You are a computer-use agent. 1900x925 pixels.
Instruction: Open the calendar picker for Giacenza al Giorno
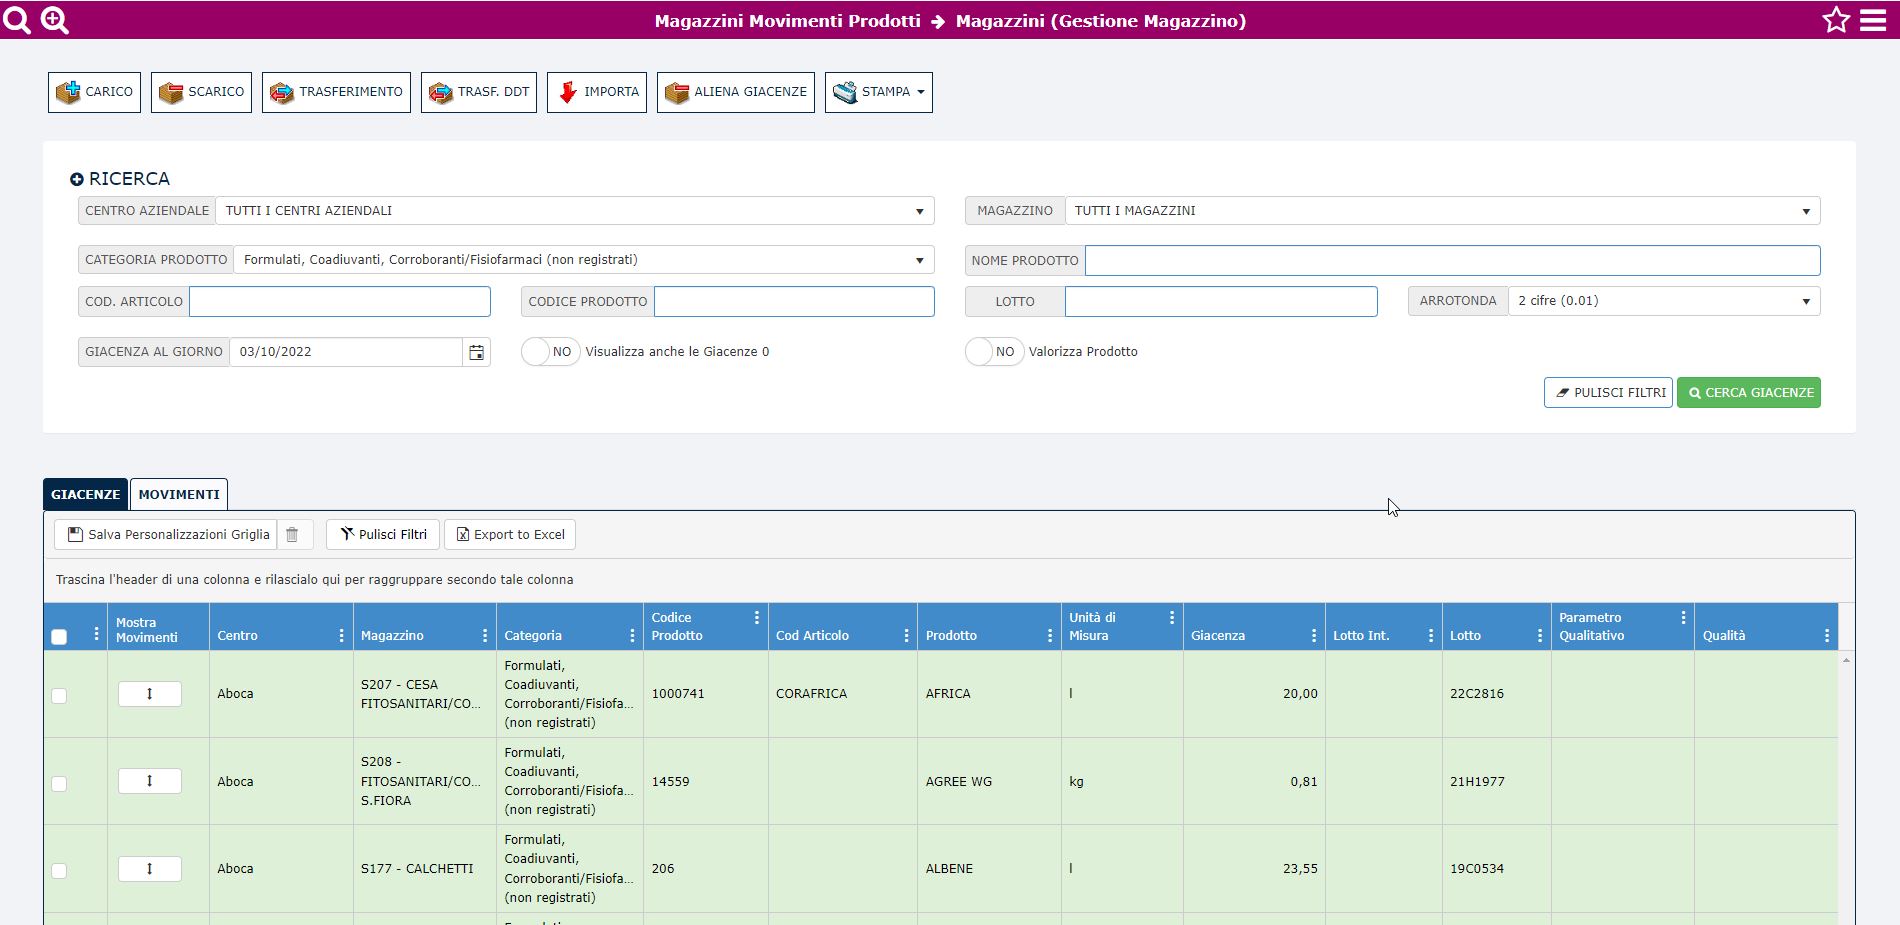pos(477,352)
